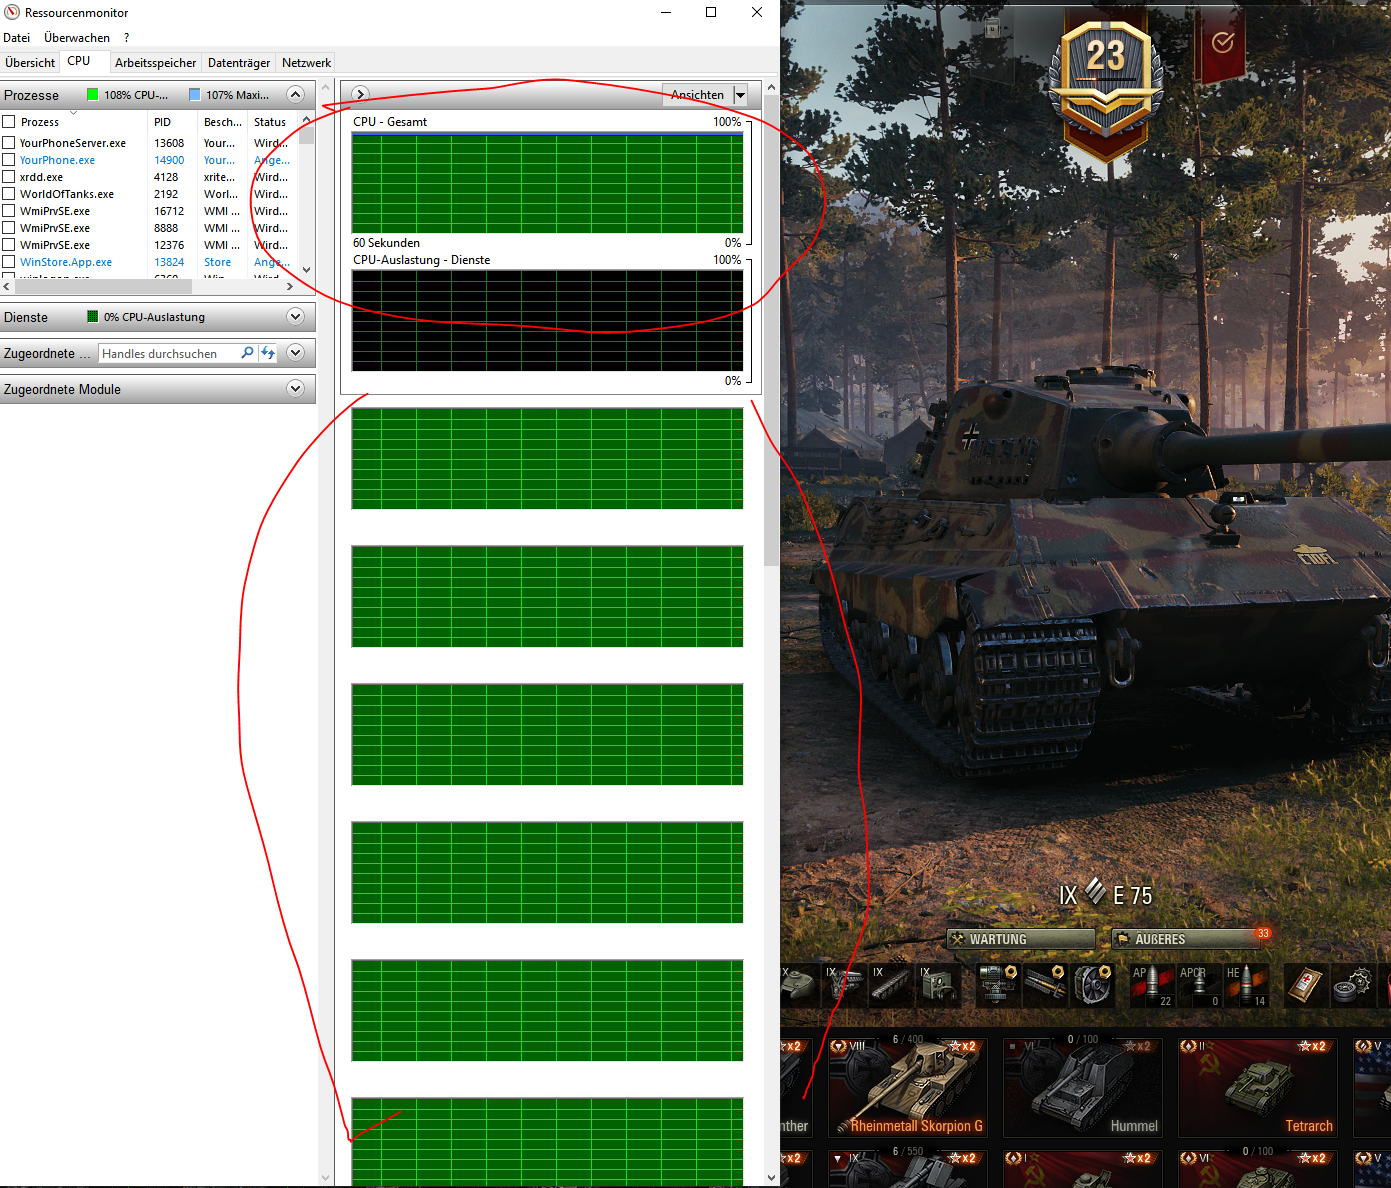The width and height of the screenshot is (1391, 1188).
Task: Toggle the select-all checkbox in Prozess header
Action: [9, 122]
